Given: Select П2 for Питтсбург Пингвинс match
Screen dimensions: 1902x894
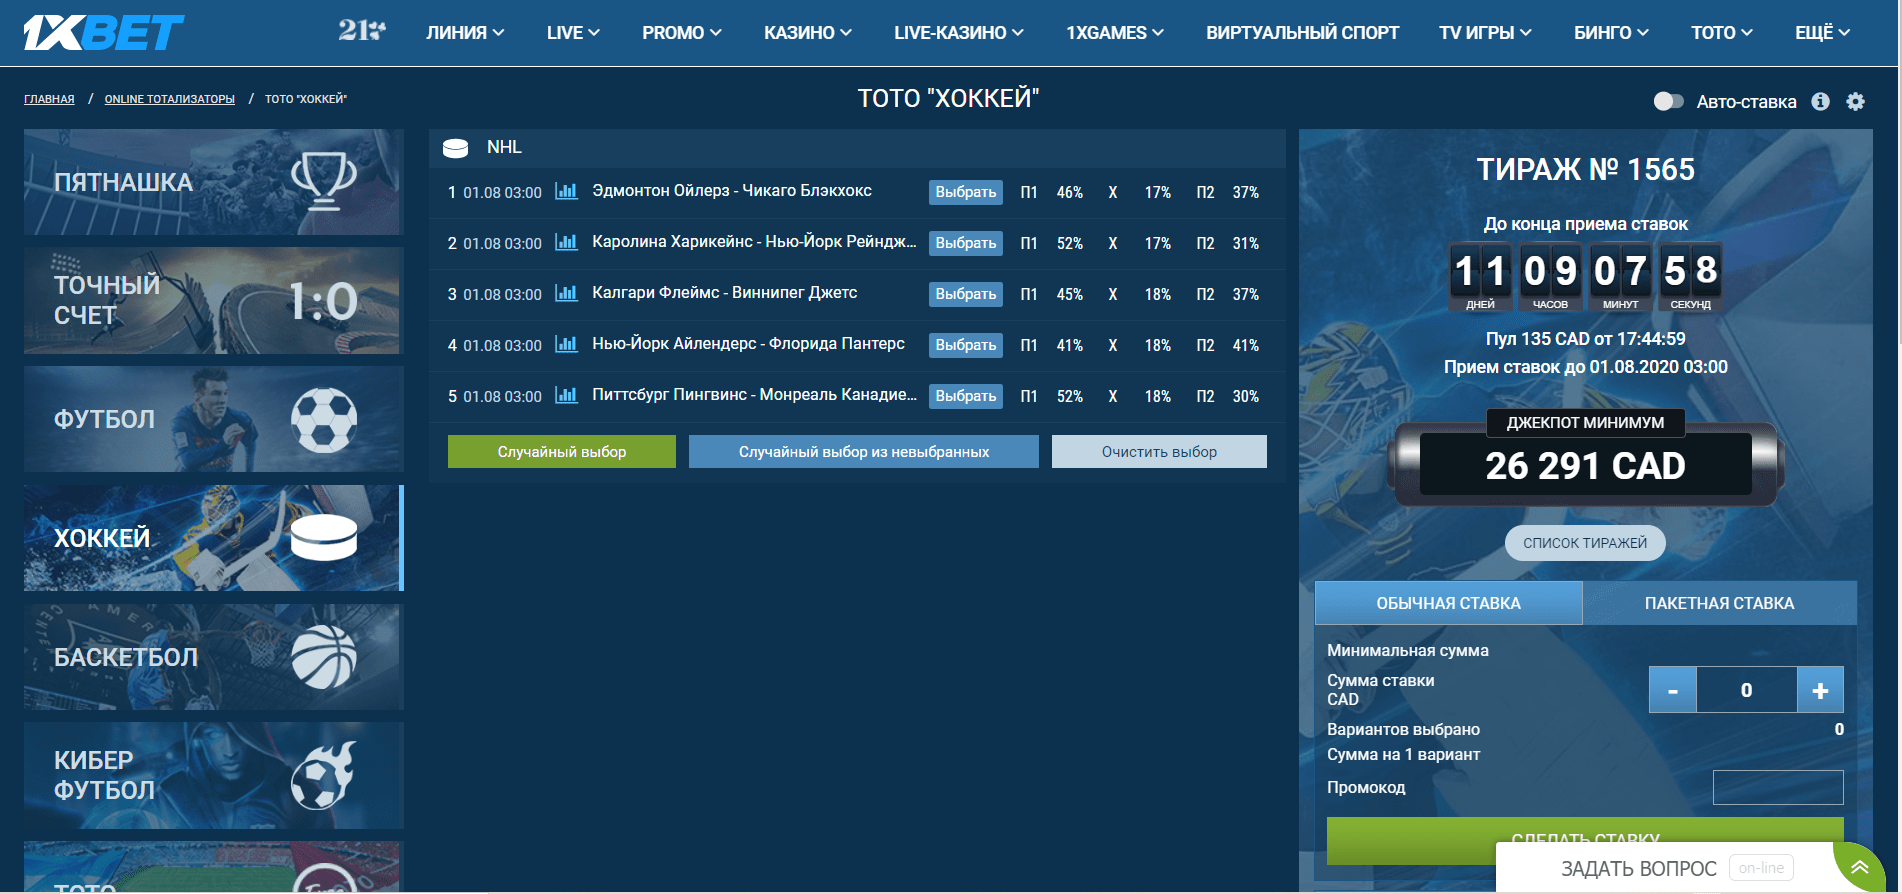Looking at the screenshot, I should coord(1205,396).
